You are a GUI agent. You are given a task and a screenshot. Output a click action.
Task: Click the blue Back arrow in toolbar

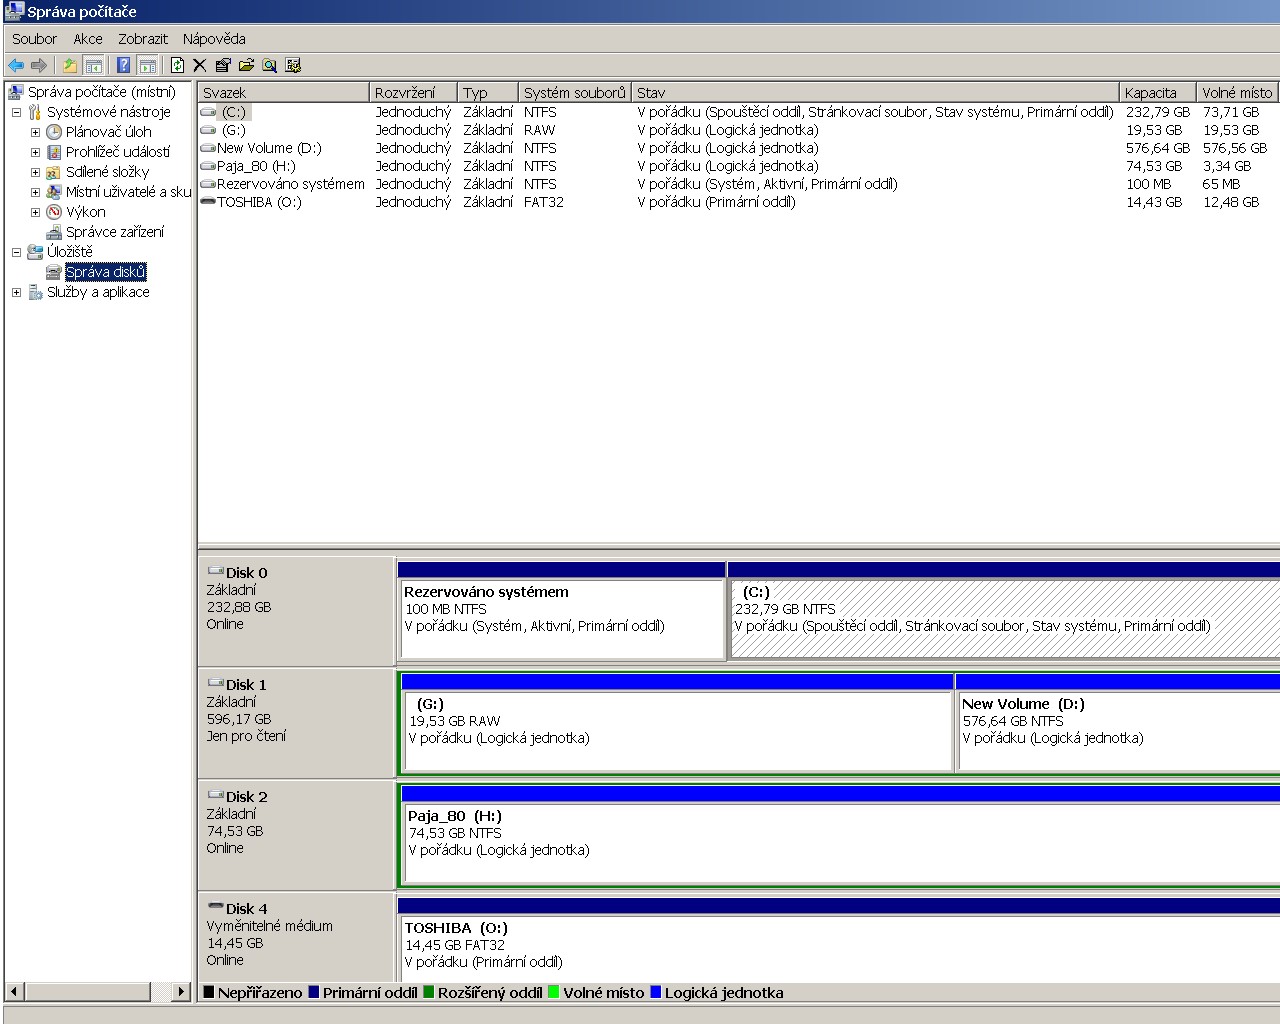point(16,66)
